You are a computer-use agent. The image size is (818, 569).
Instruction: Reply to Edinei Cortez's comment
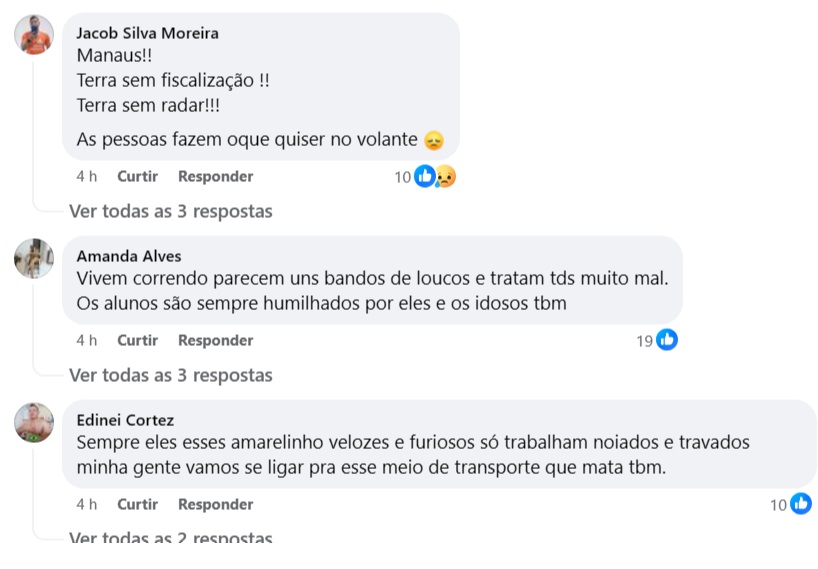(215, 505)
